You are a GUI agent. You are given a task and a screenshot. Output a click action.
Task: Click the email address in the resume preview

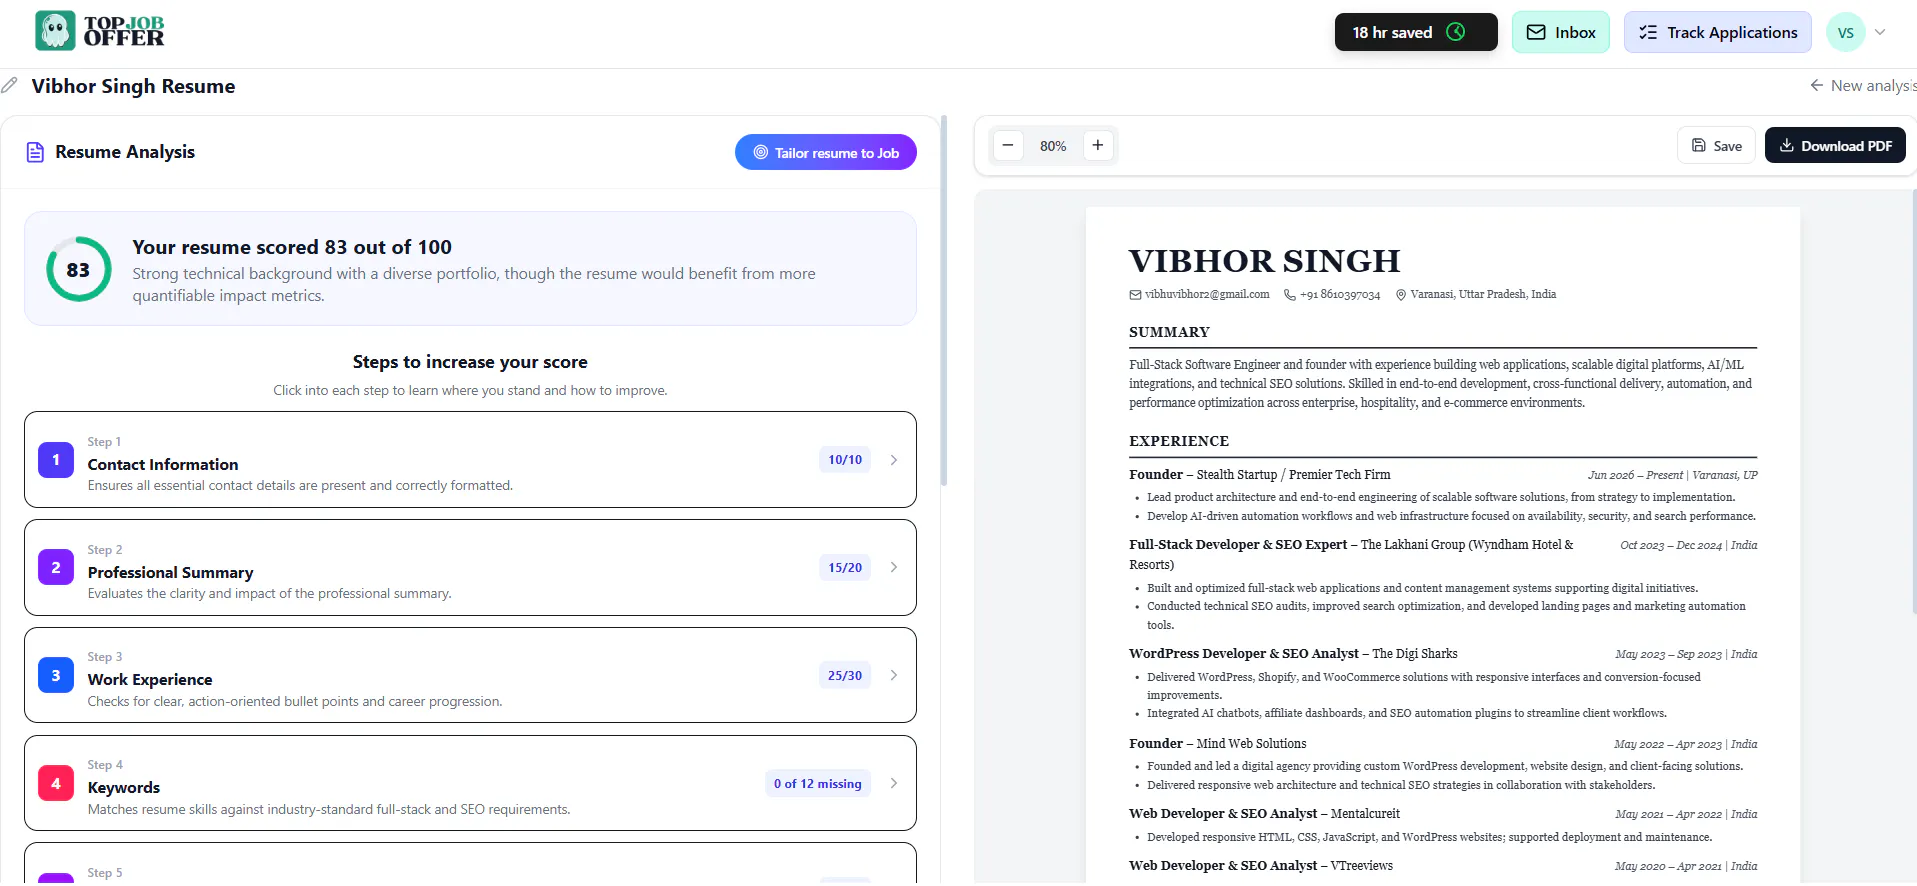pyautogui.click(x=1207, y=294)
